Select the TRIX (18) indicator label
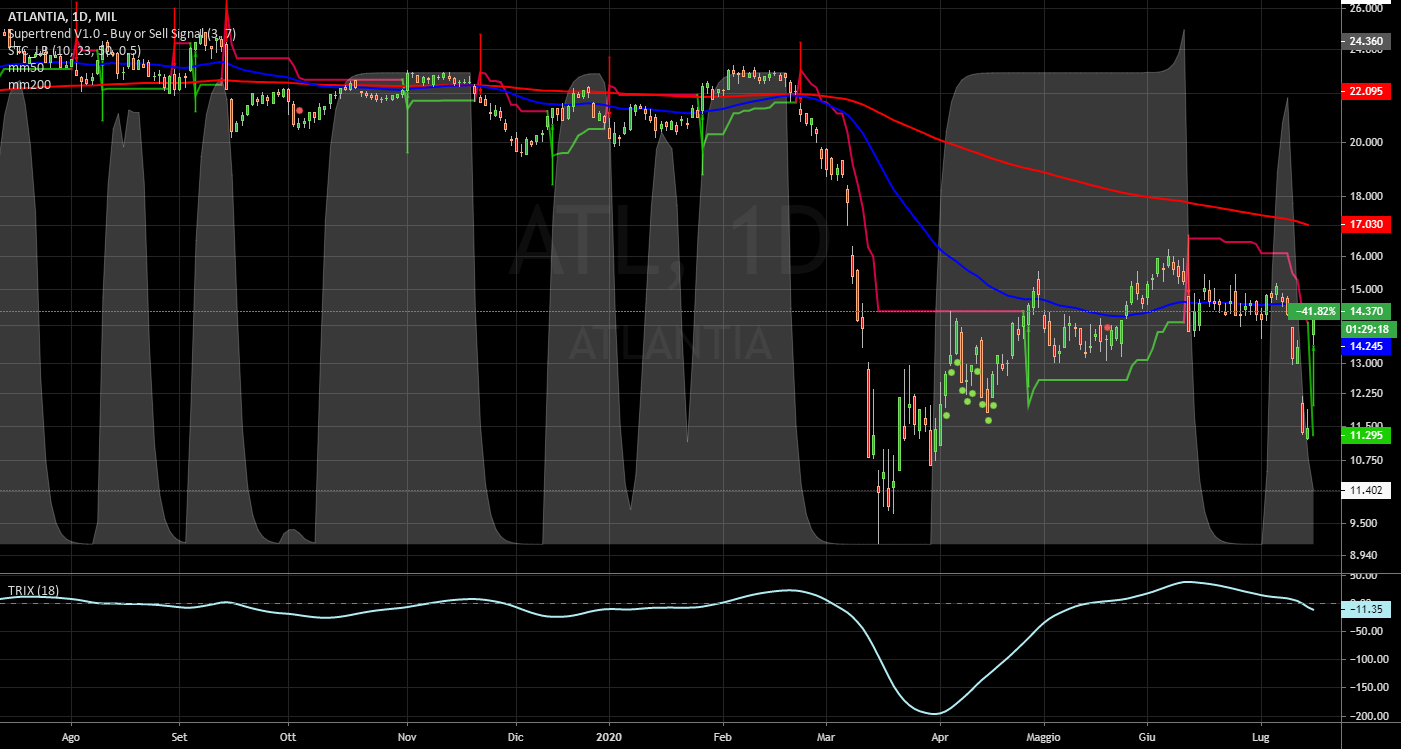 click(33, 590)
